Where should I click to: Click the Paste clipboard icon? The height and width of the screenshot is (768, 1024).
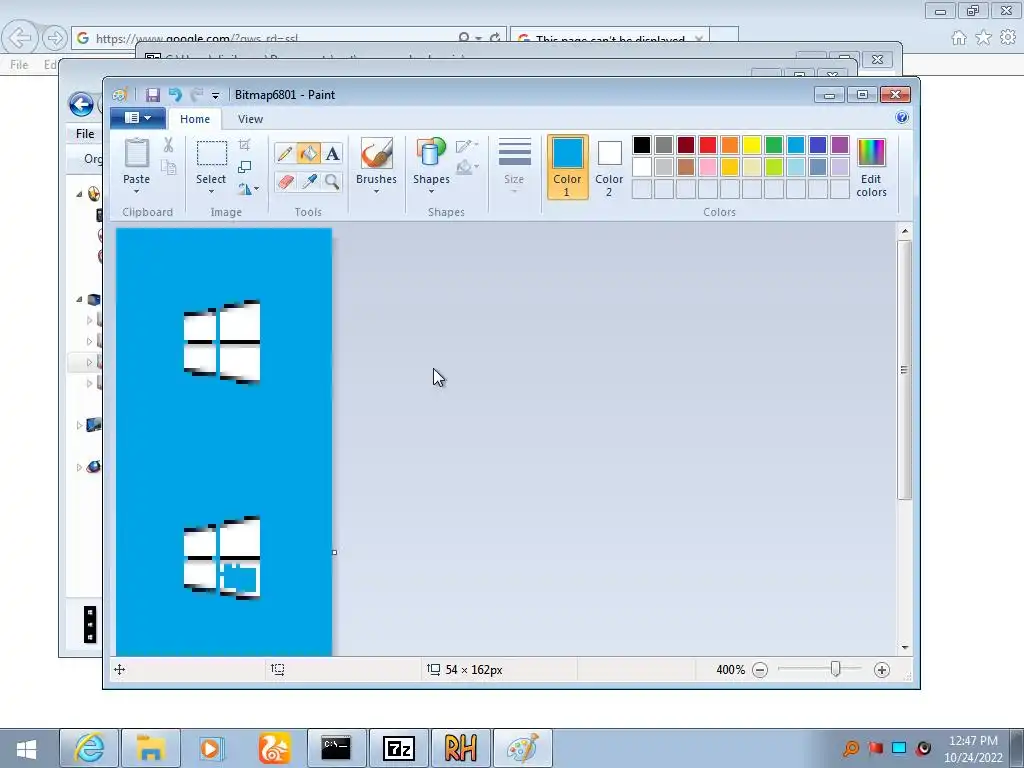coord(136,153)
